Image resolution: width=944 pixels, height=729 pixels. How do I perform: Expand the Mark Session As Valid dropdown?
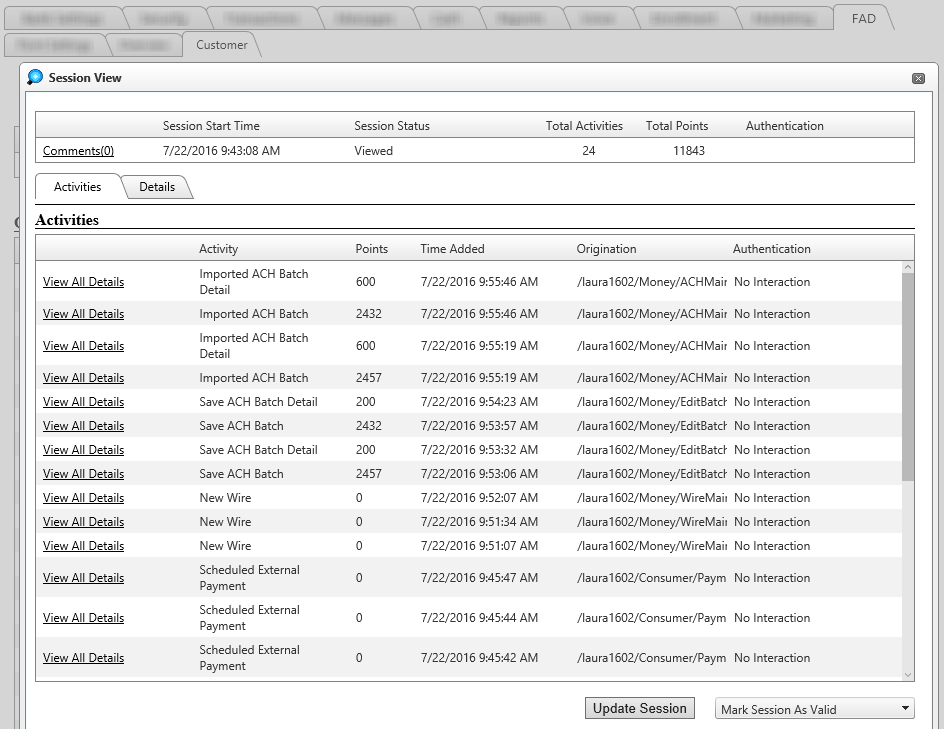pyautogui.click(x=816, y=709)
